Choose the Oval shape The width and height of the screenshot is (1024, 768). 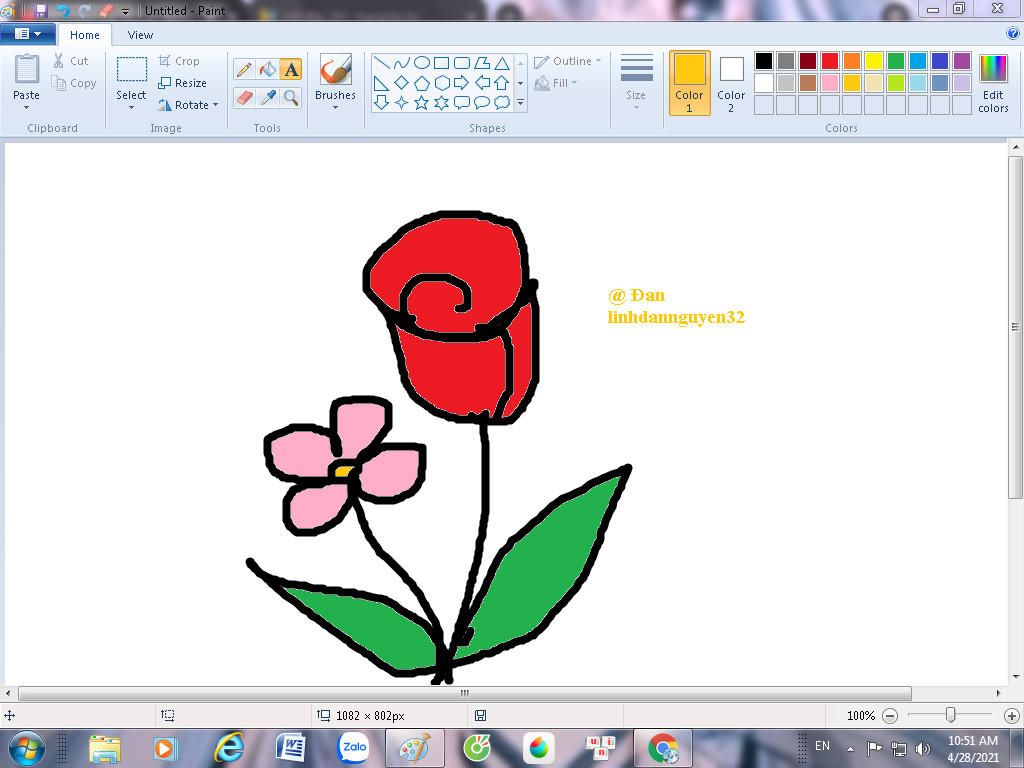coord(422,63)
